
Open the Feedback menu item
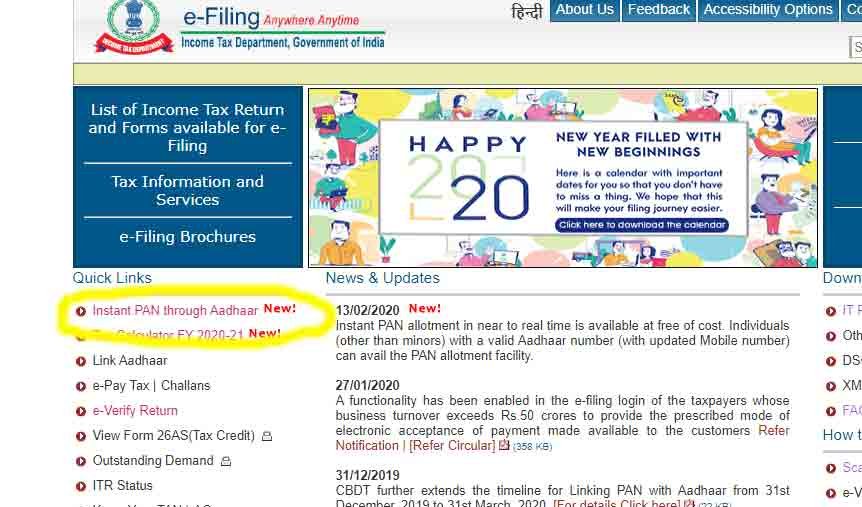click(659, 10)
